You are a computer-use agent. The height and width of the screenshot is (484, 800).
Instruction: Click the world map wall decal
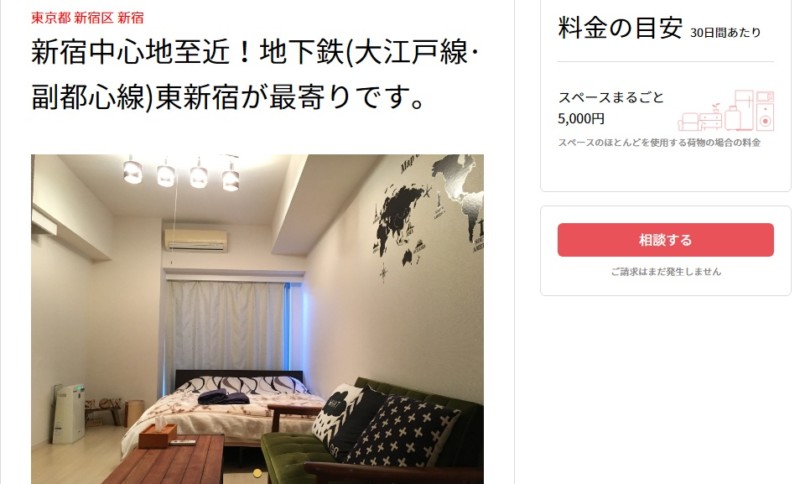click(428, 214)
